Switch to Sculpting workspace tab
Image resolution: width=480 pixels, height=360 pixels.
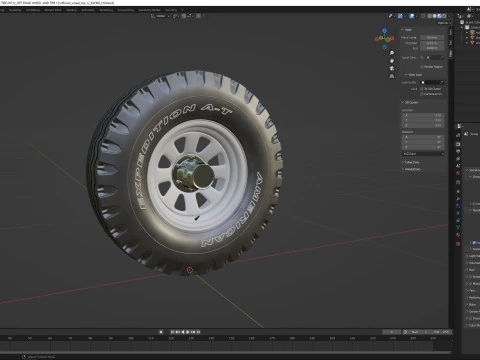coord(15,10)
